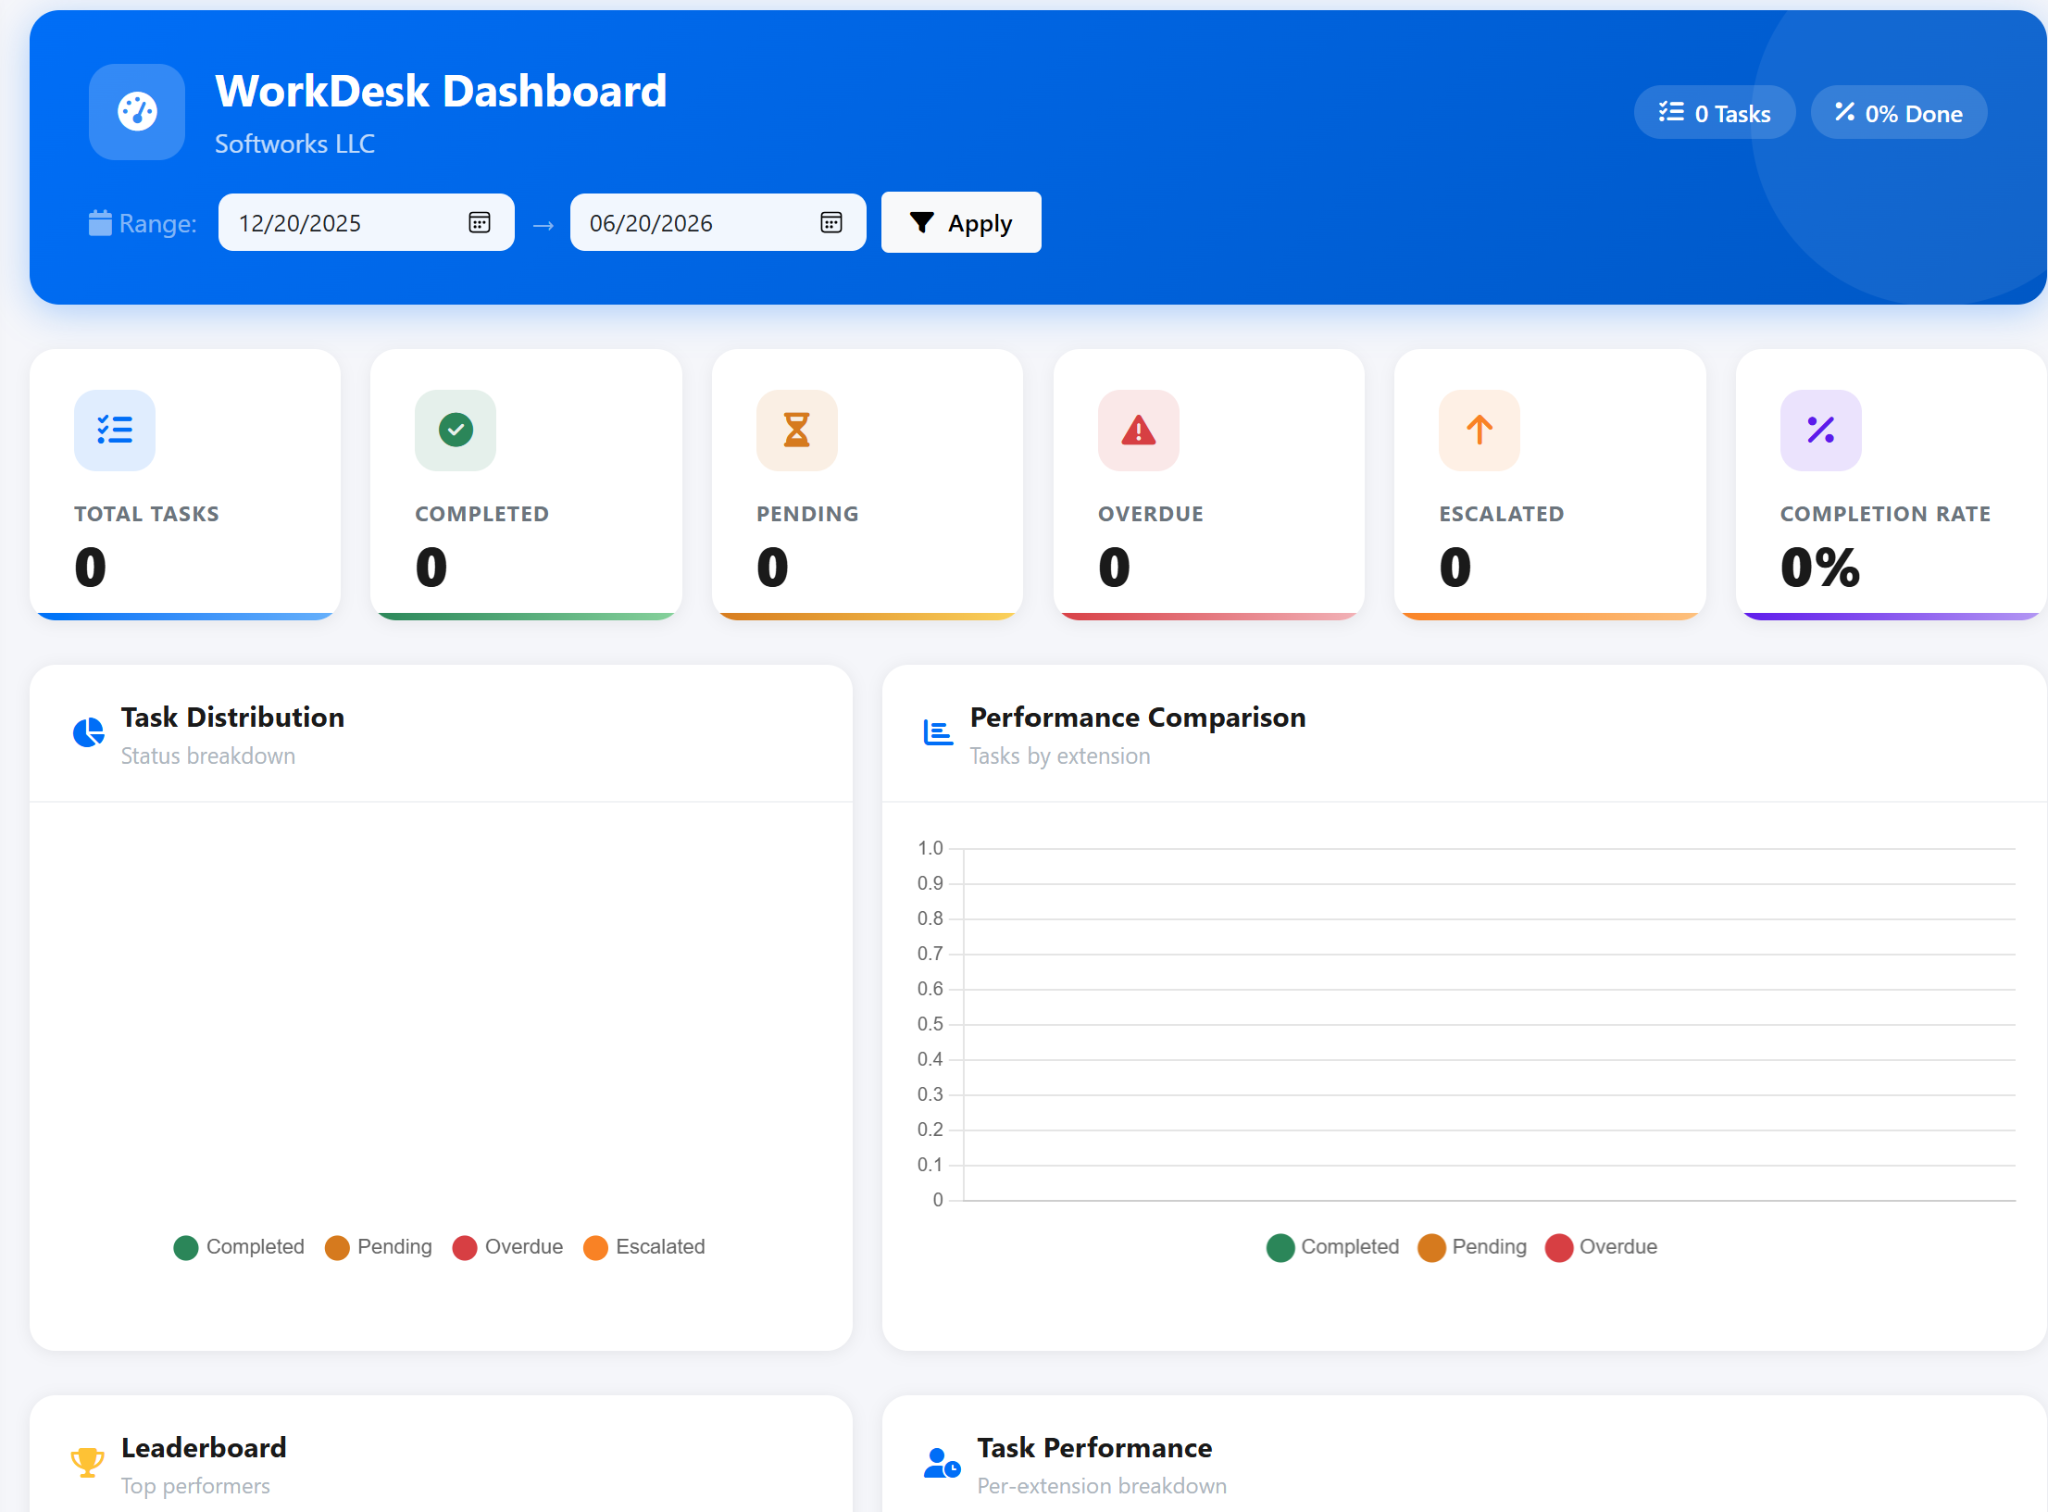Viewport: 2048px width, 1512px height.
Task: Click the Performance Comparison heading
Action: point(1138,717)
